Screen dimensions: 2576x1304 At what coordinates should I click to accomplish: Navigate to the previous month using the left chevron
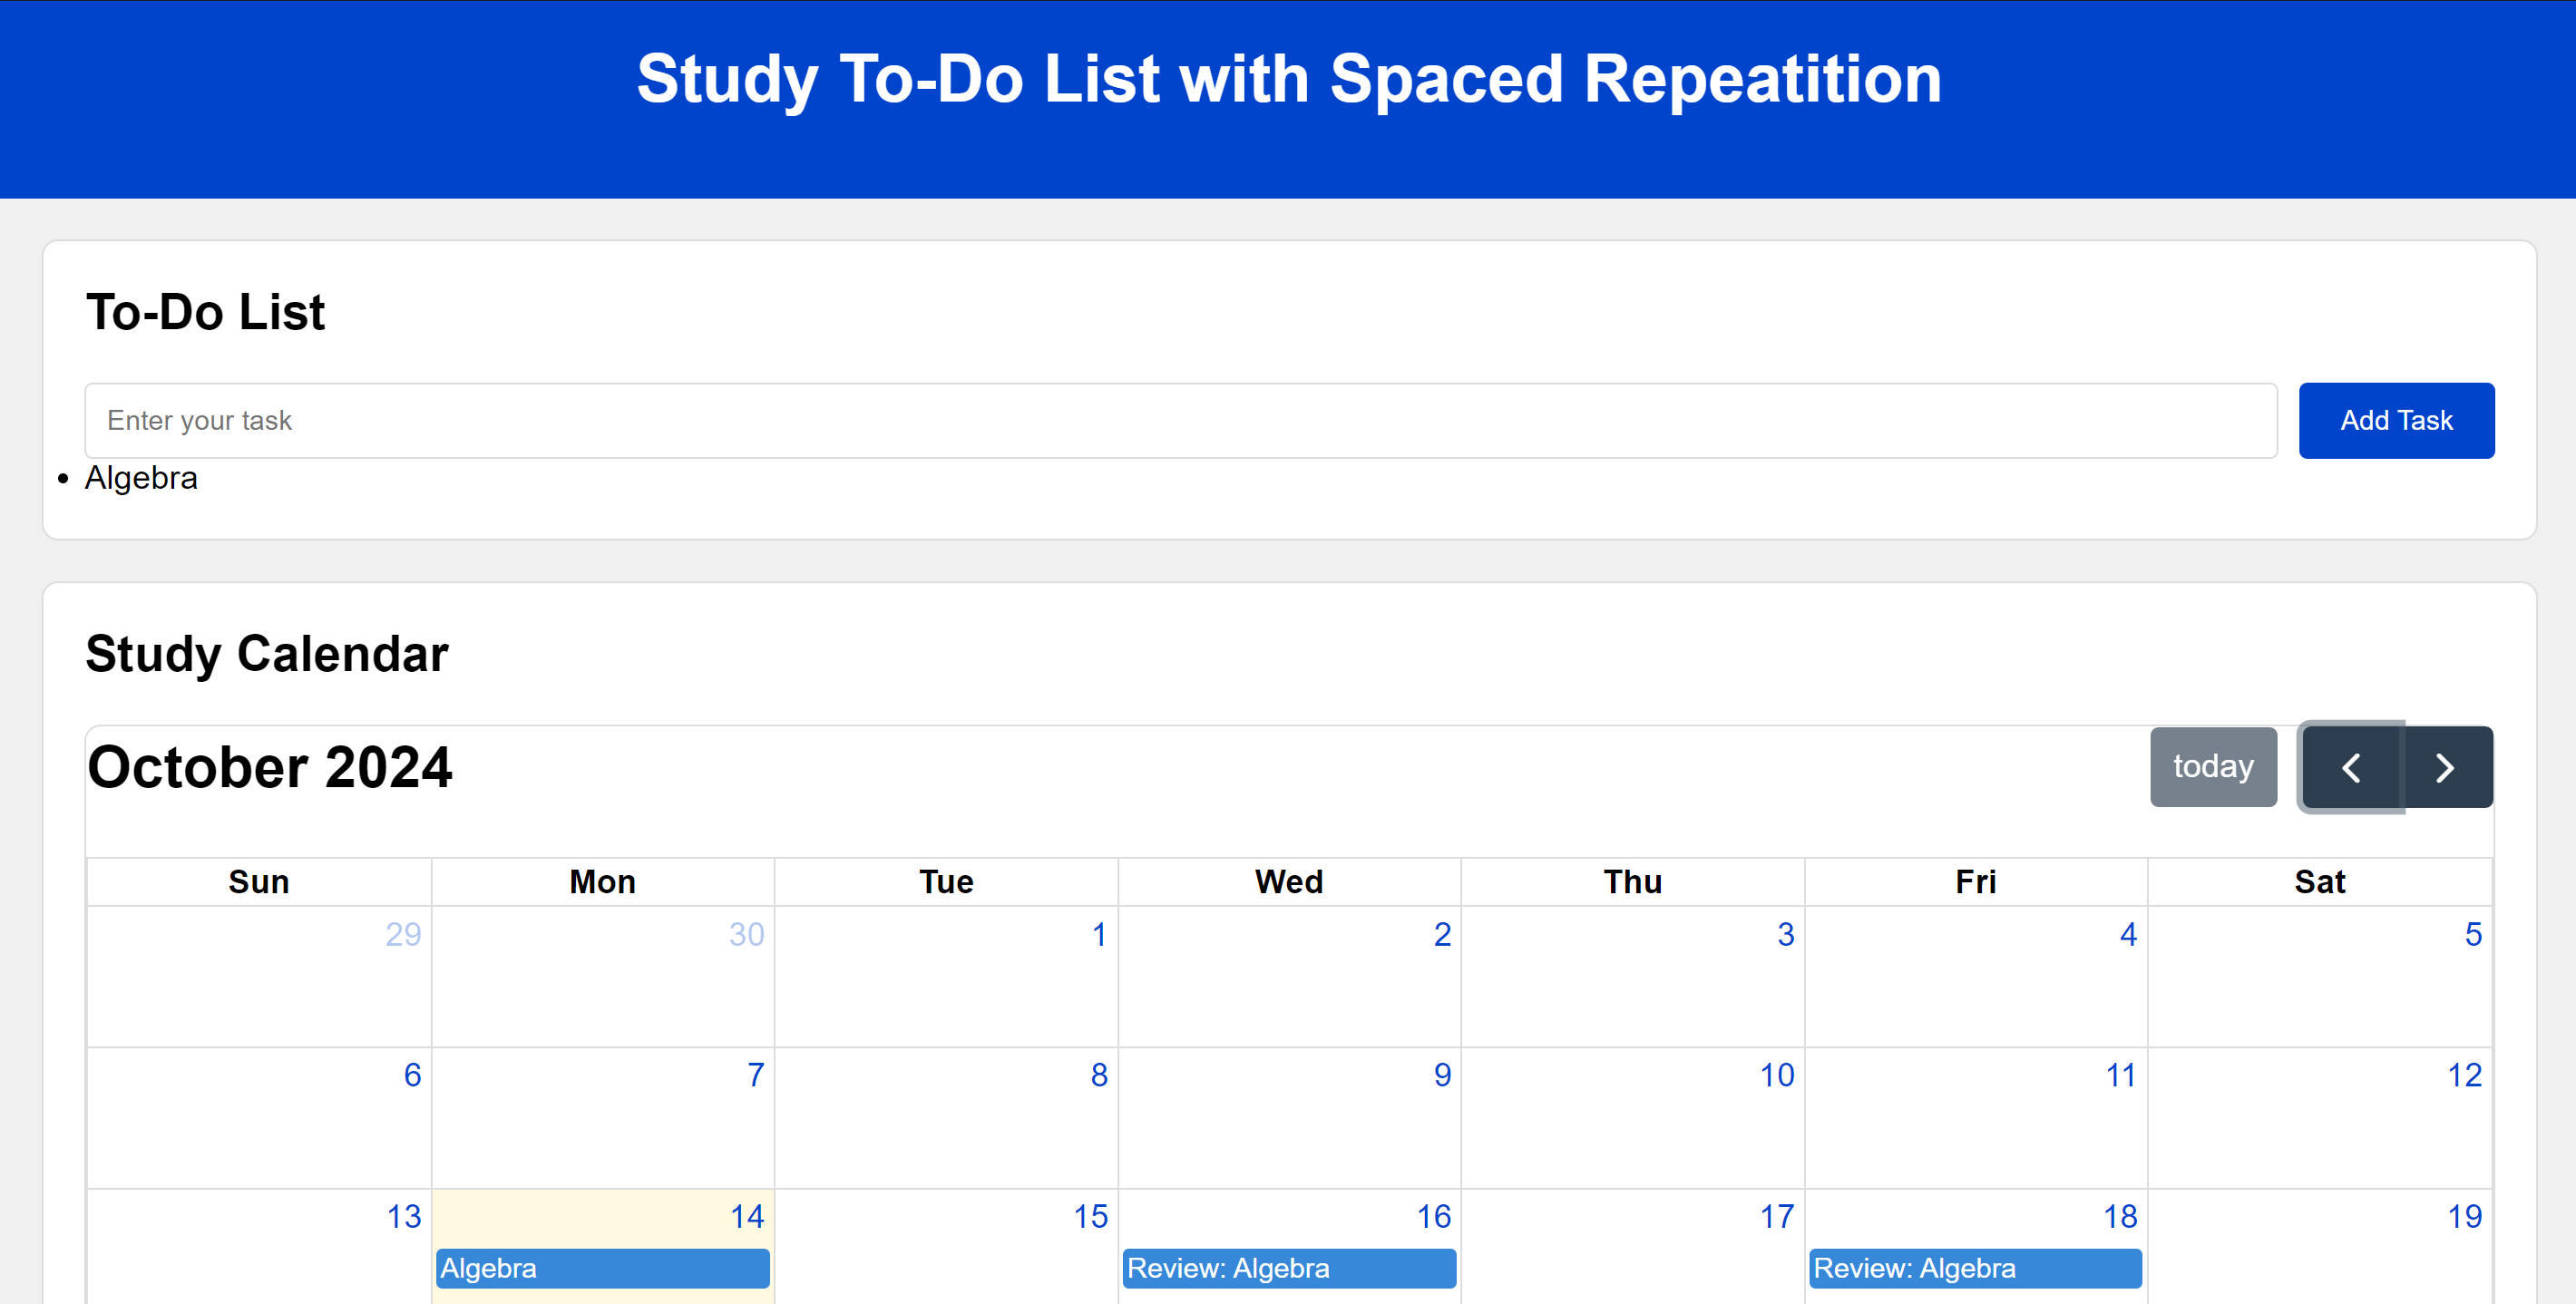(x=2350, y=767)
